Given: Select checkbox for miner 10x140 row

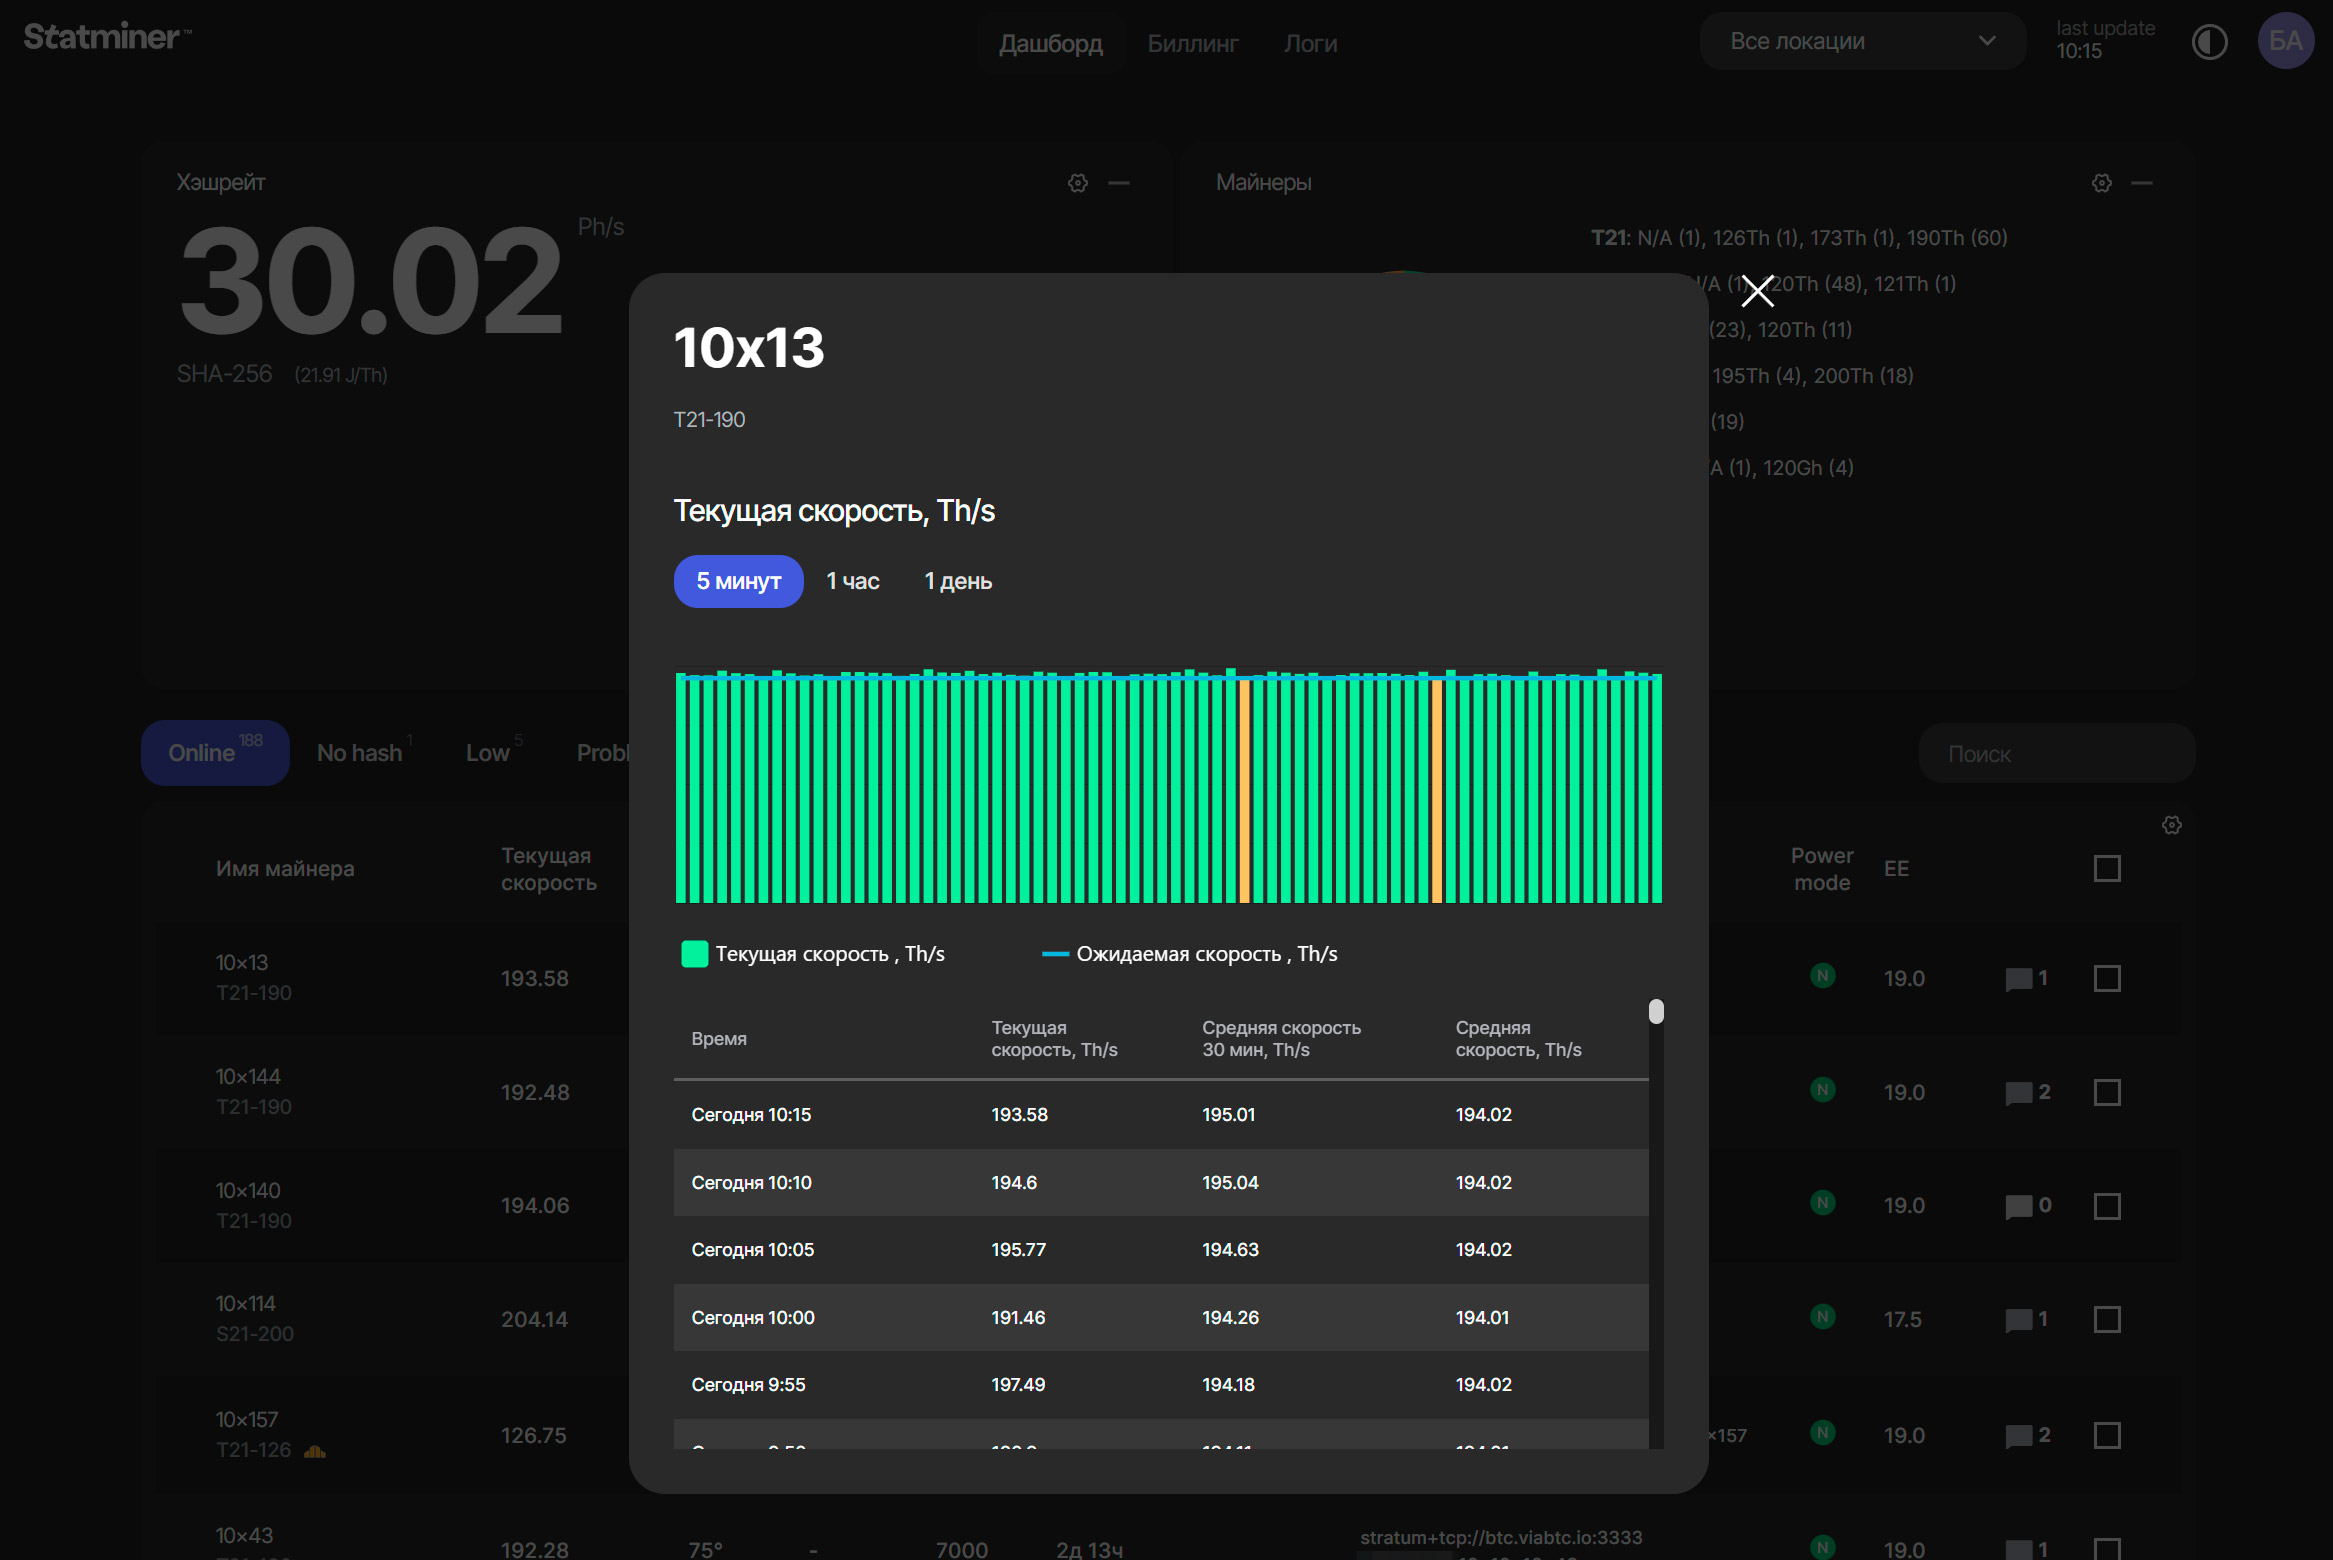Looking at the screenshot, I should [2107, 1206].
